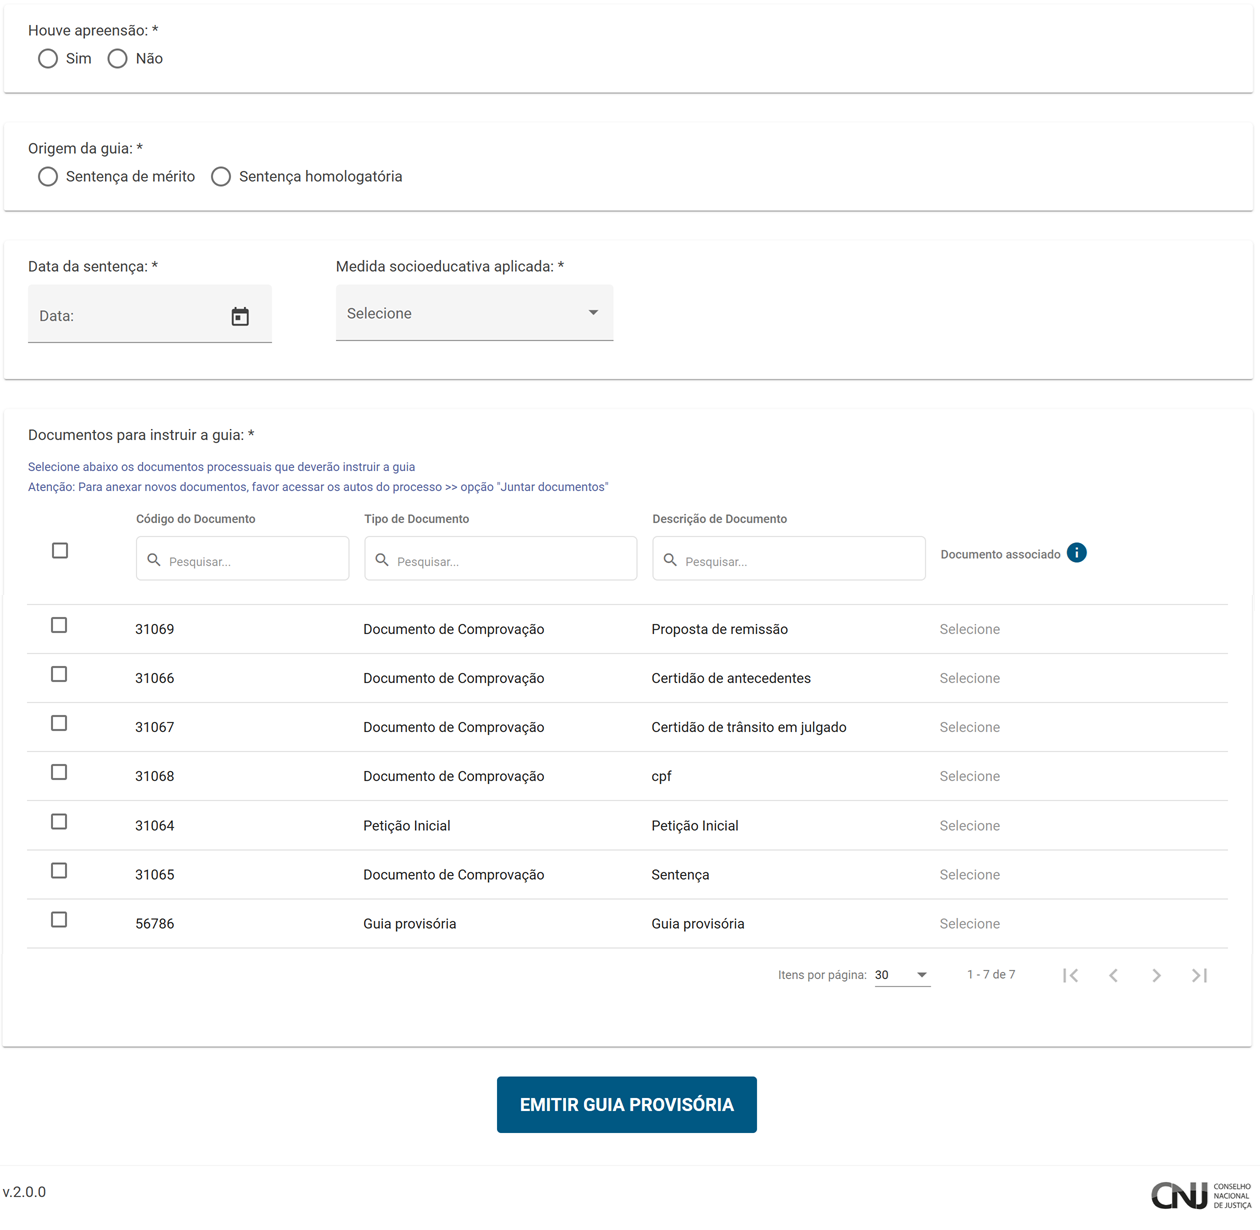
Task: Click the Documento associado info icon
Action: 1076,553
